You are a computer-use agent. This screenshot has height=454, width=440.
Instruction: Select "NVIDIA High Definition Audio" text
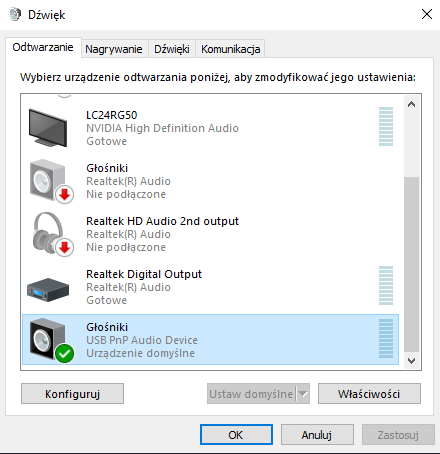tap(162, 128)
